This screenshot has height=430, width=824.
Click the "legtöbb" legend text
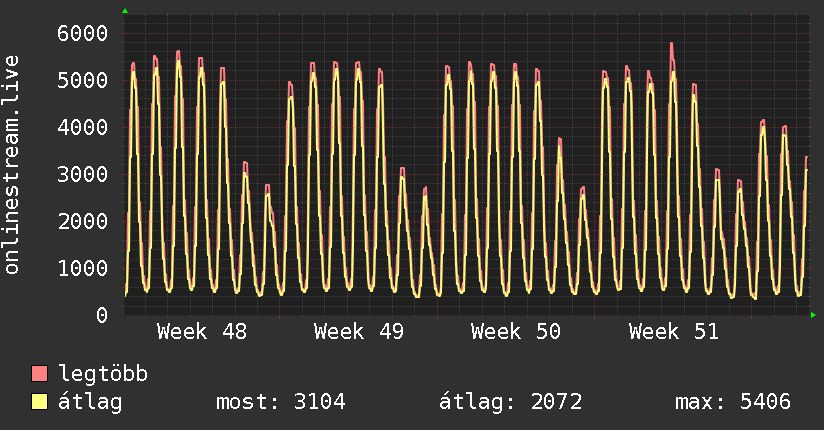104,374
